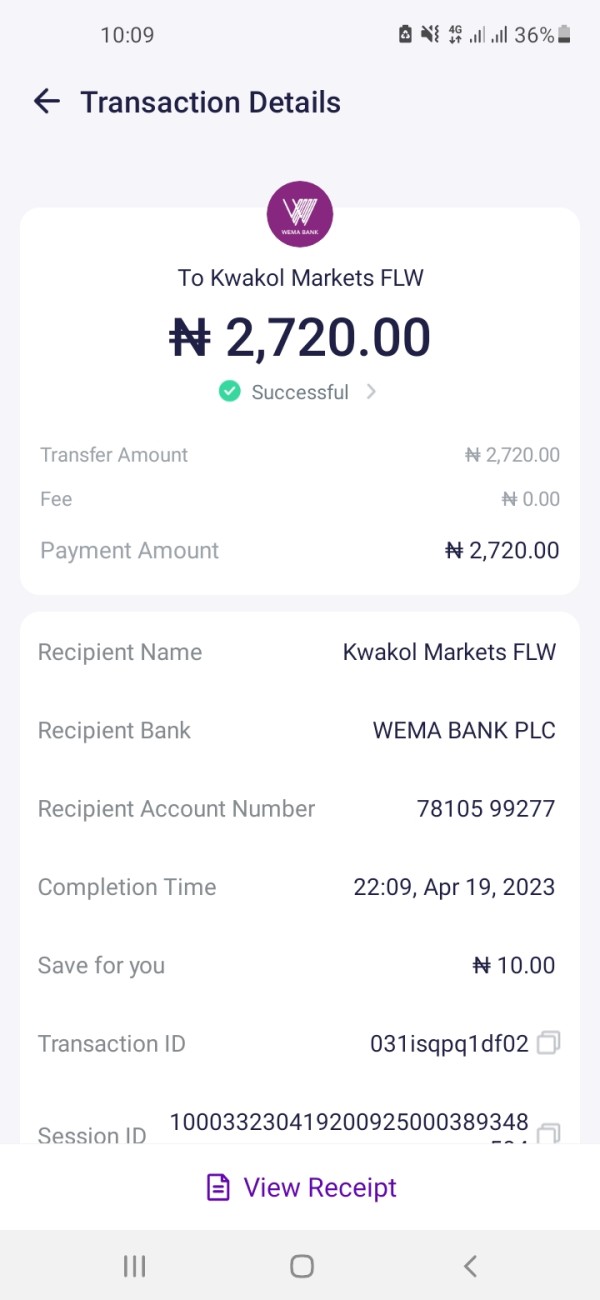This screenshot has height=1300, width=600.
Task: Tap the Transaction Details page title
Action: [x=210, y=102]
